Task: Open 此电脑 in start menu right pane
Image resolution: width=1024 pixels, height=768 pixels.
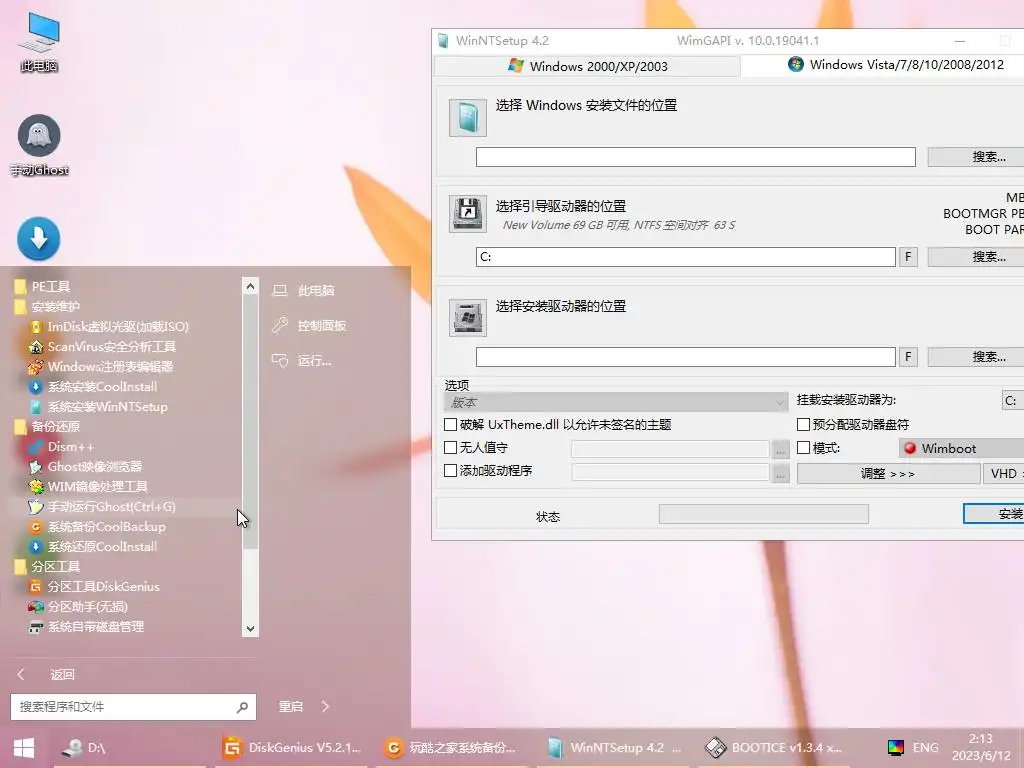Action: tap(304, 291)
